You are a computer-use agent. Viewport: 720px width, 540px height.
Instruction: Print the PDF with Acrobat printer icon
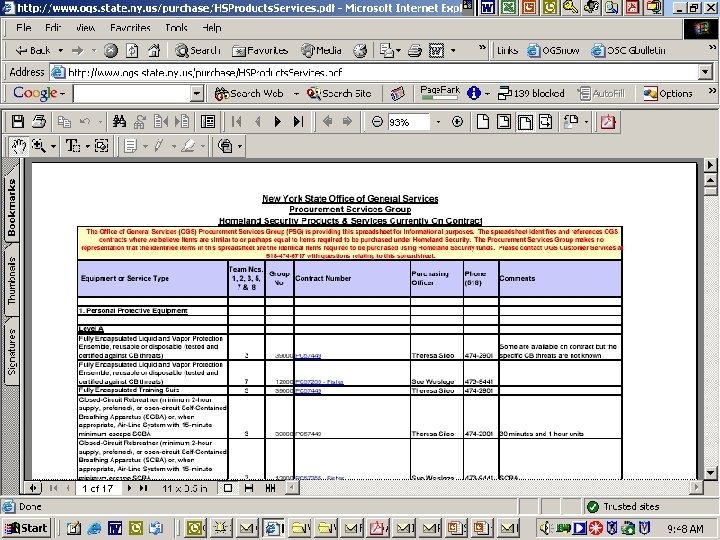point(39,122)
